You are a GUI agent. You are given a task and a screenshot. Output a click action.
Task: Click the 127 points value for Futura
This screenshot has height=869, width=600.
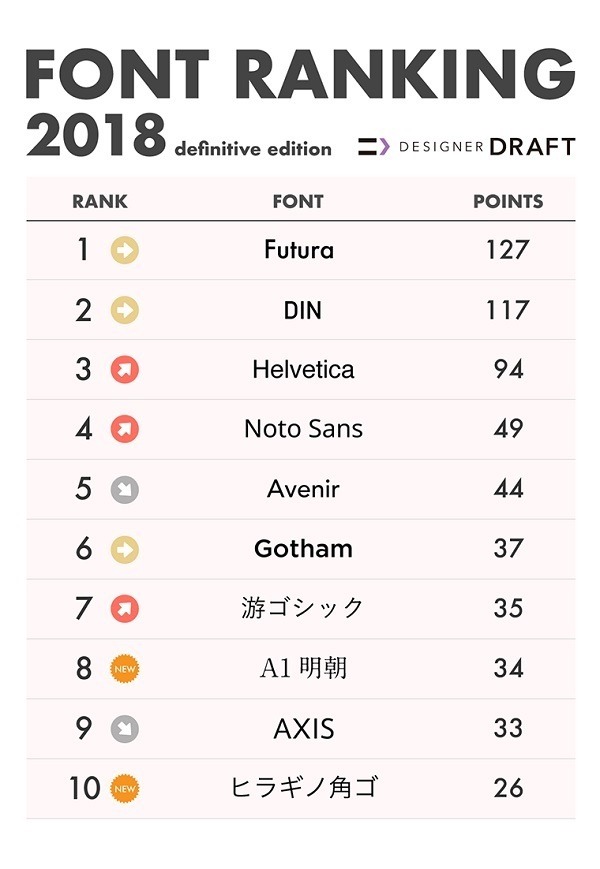(x=507, y=250)
